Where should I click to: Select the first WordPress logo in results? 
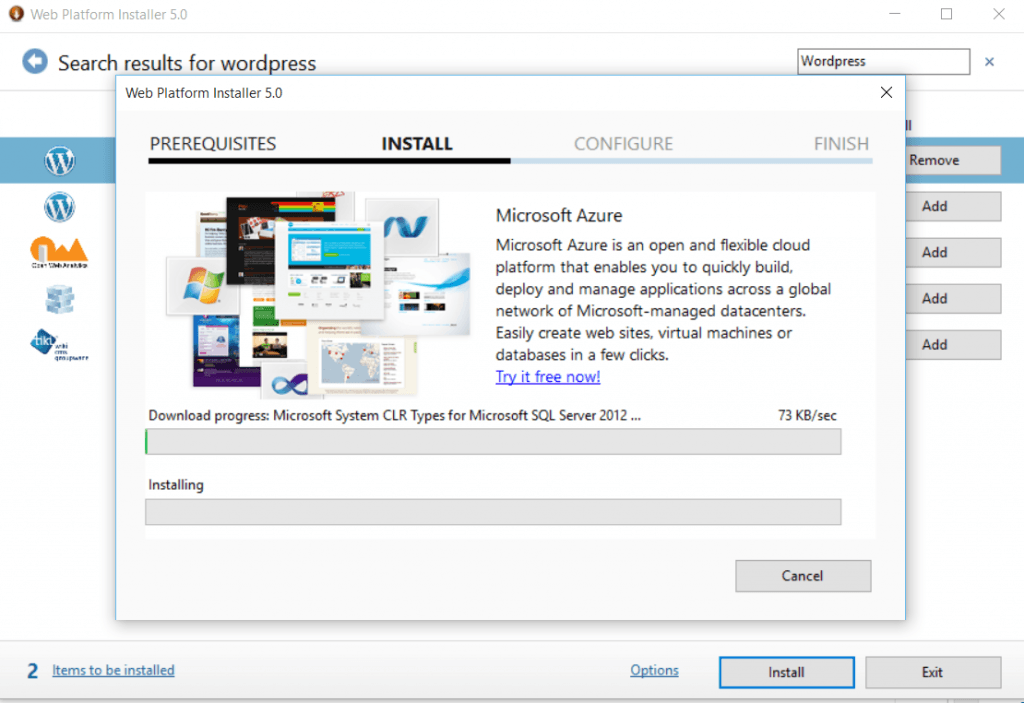[59, 161]
